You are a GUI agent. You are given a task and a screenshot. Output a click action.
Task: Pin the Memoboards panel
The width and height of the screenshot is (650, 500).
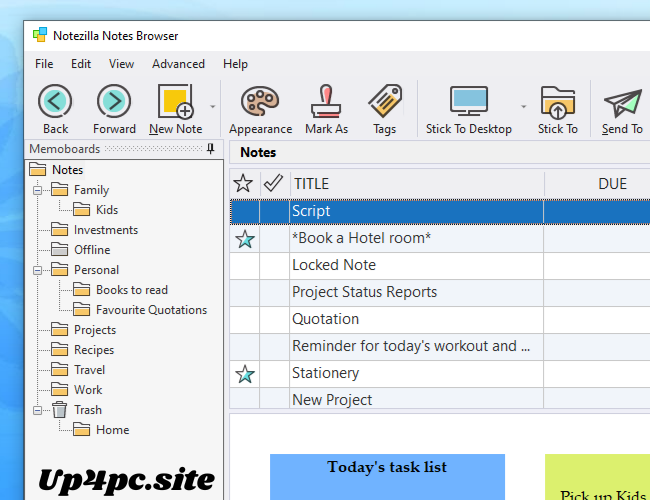pos(211,148)
